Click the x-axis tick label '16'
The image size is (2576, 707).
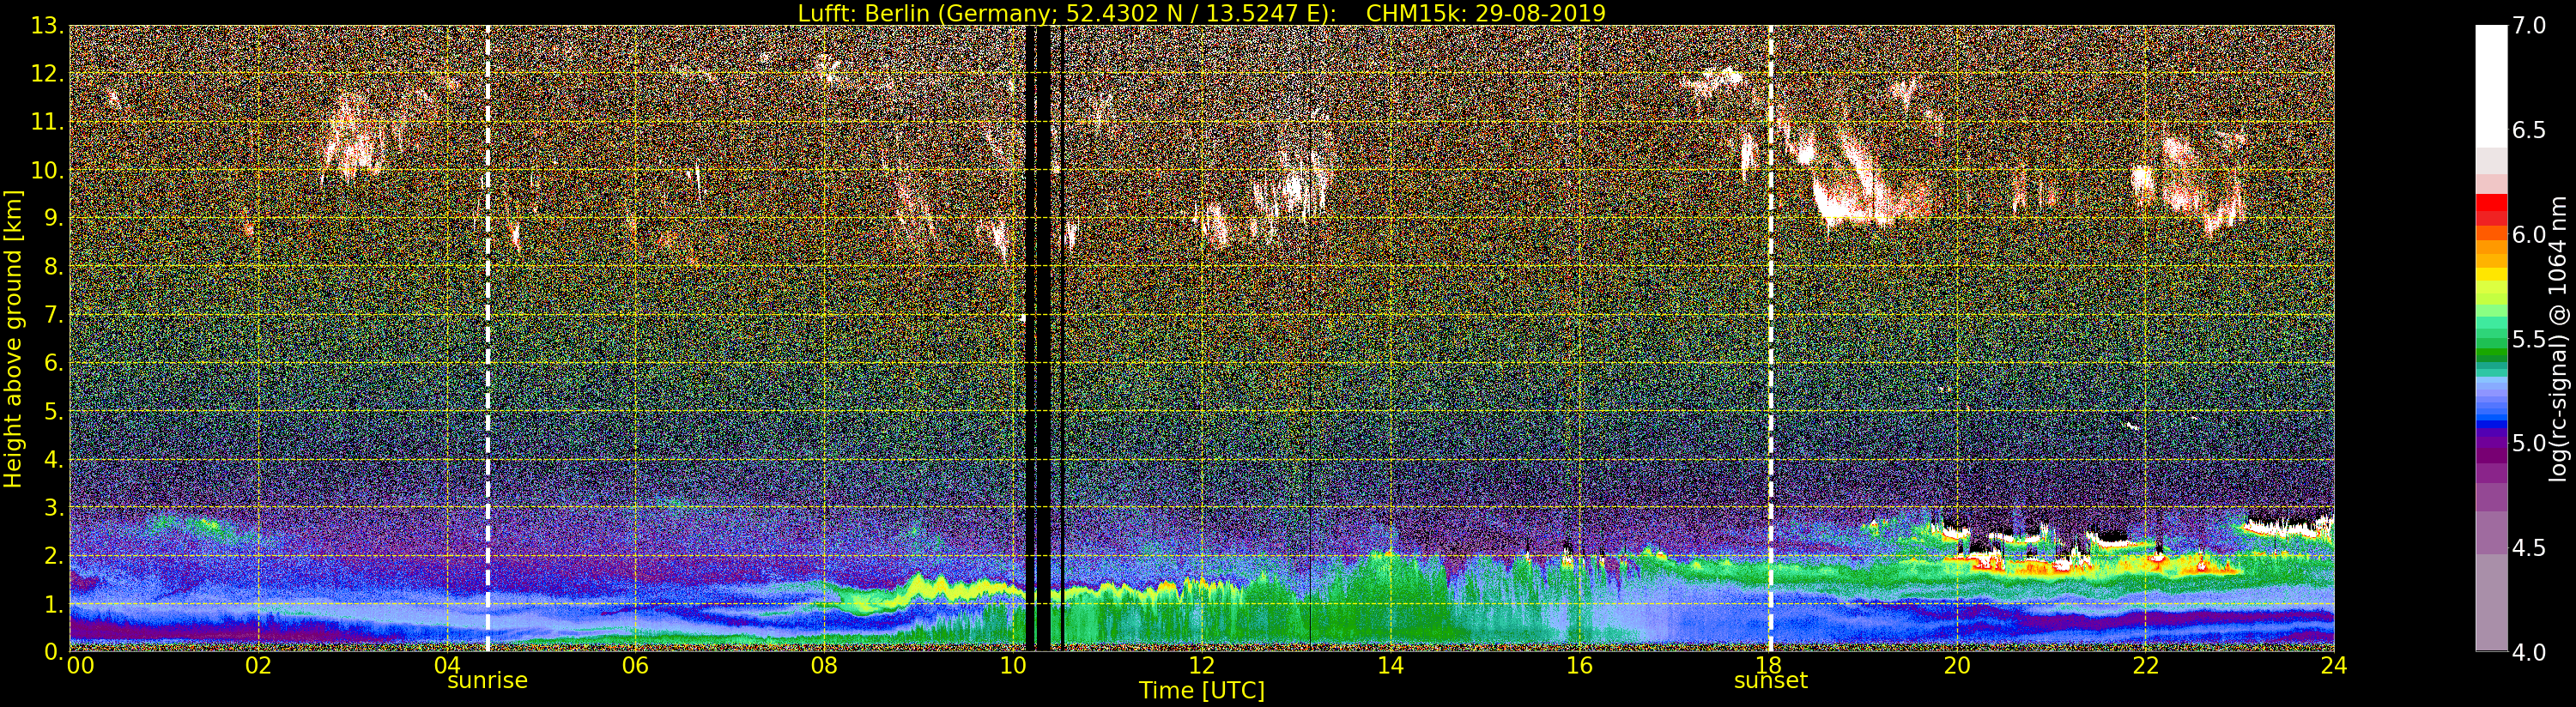[x=1579, y=666]
